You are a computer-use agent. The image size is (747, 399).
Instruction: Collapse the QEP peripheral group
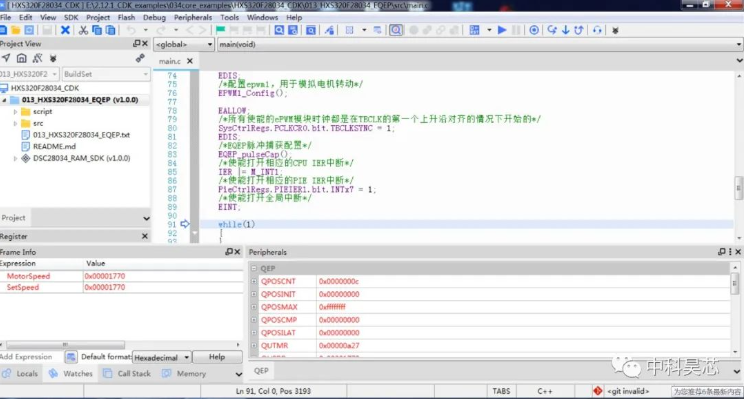(254, 269)
